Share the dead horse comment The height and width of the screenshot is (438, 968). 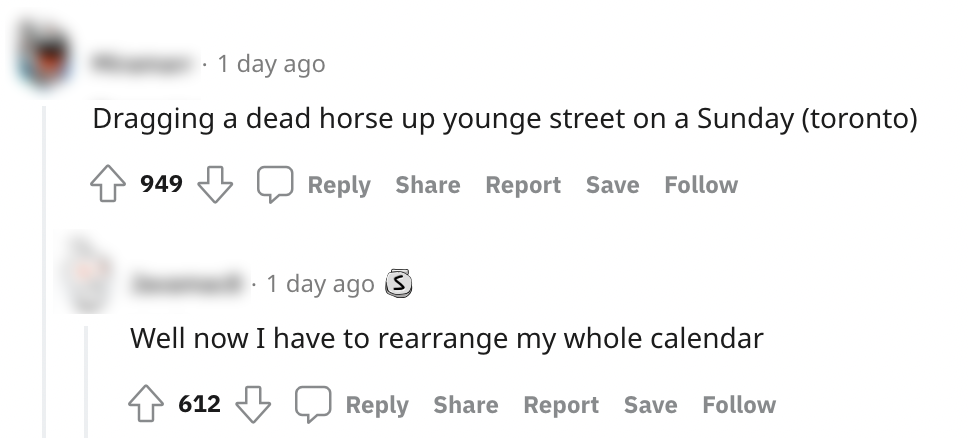tap(427, 185)
